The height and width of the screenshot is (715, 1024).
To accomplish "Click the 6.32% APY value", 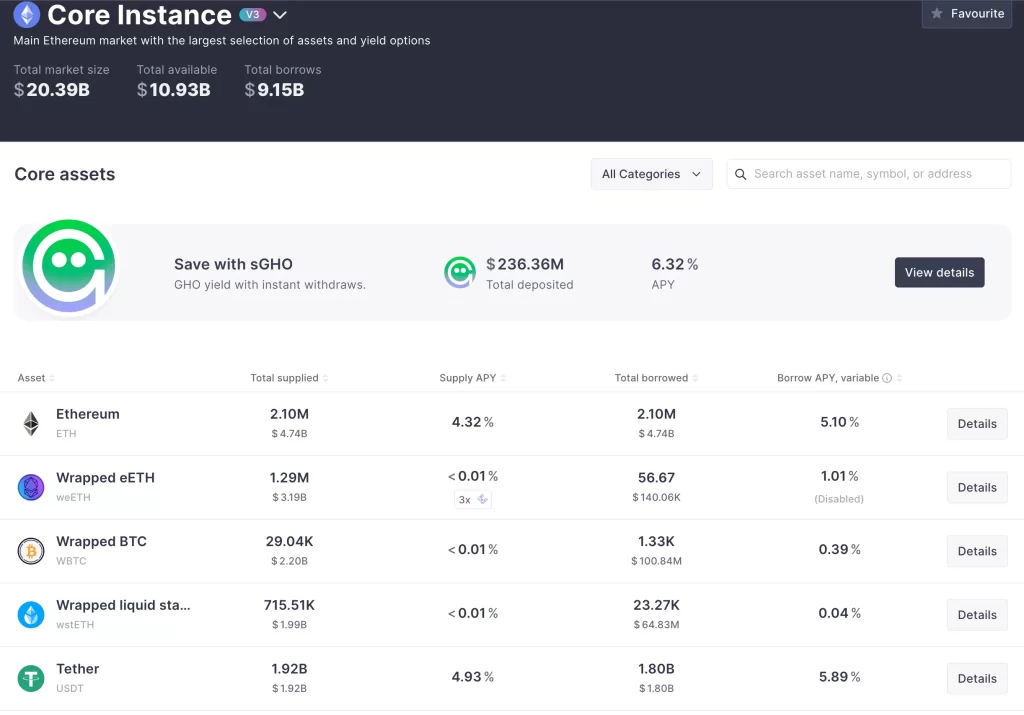I will (675, 264).
